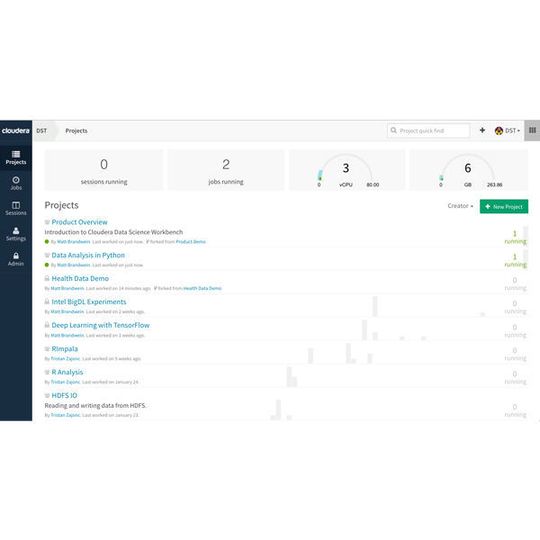
Task: Open the HDFS IO project
Action: tap(64, 395)
